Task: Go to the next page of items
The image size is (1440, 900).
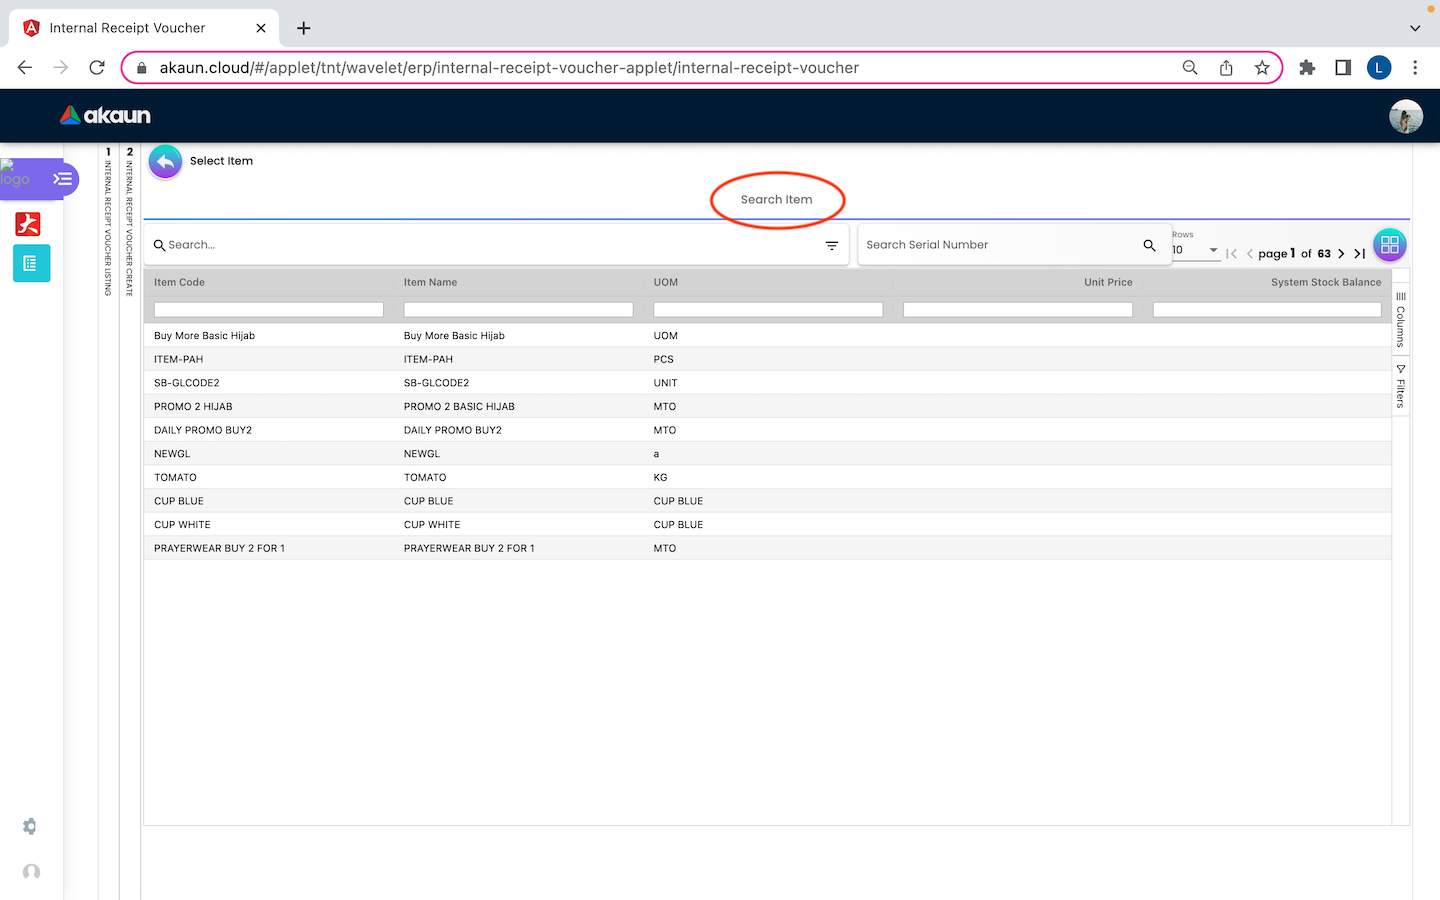Action: pos(1341,254)
